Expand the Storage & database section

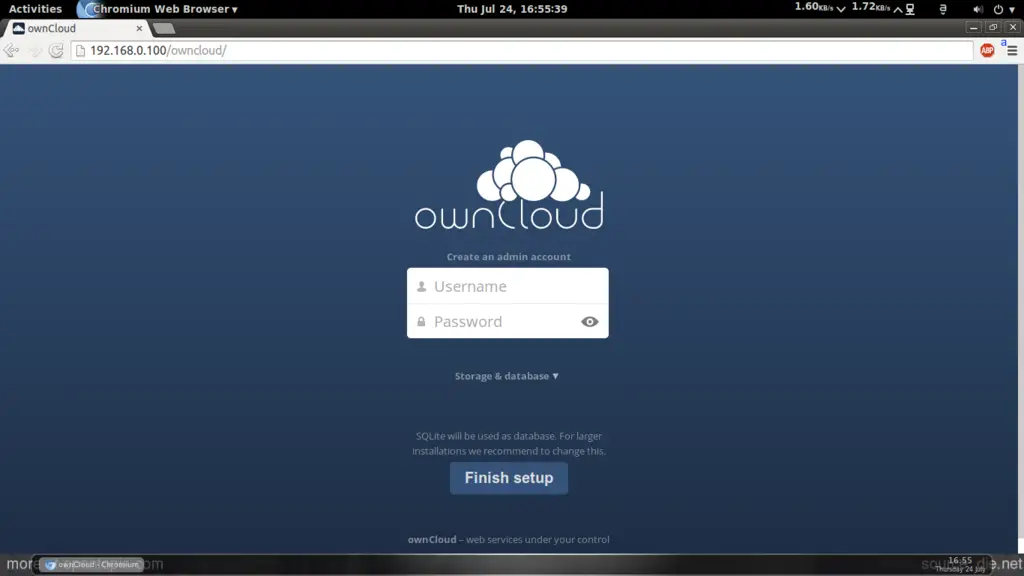pos(507,376)
